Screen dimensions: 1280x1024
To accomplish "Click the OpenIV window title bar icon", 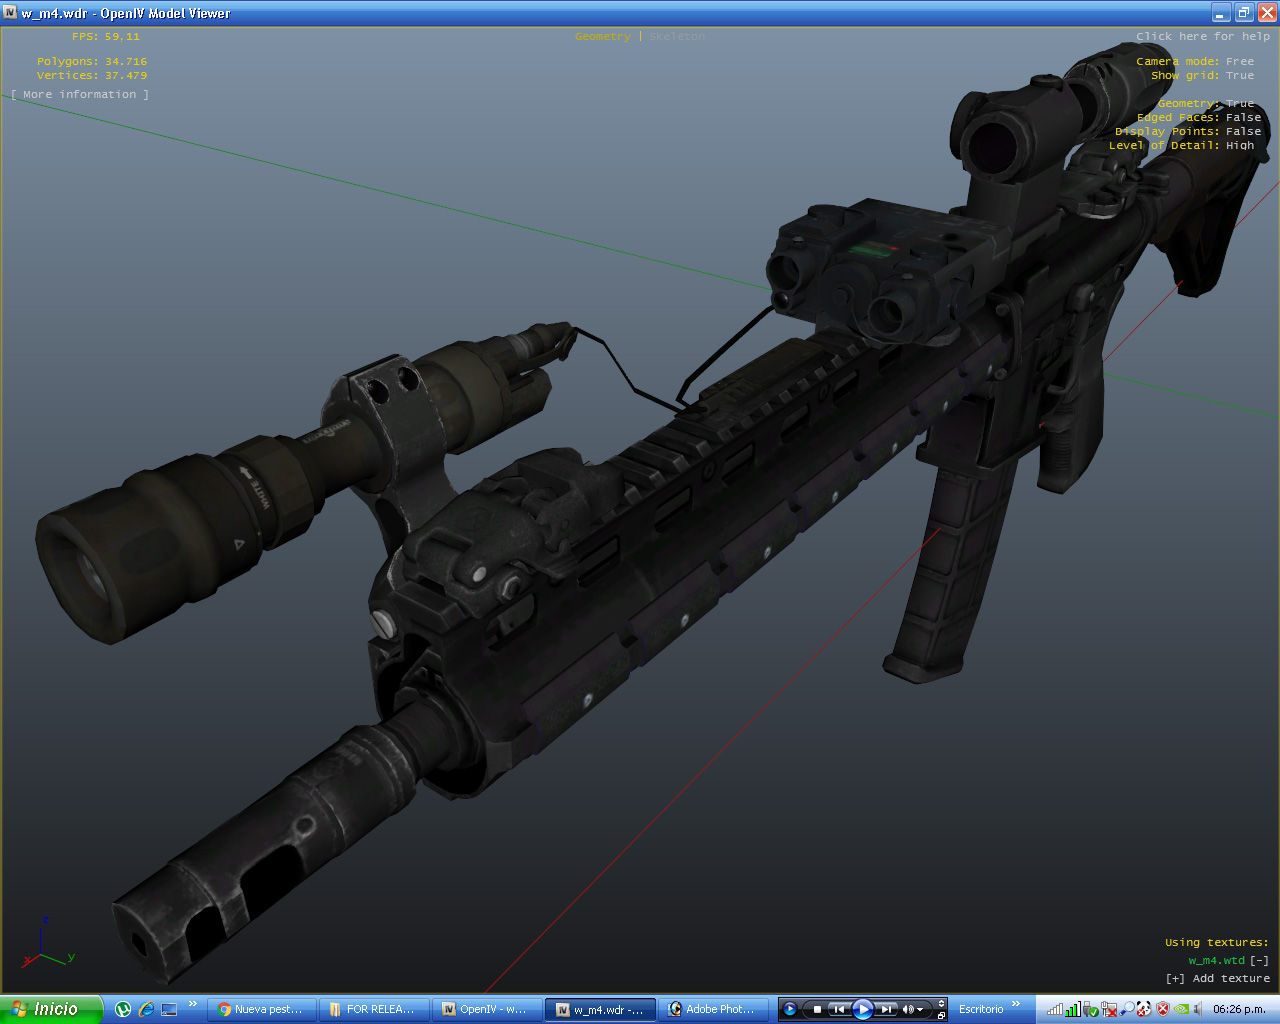I will pyautogui.click(x=10, y=12).
